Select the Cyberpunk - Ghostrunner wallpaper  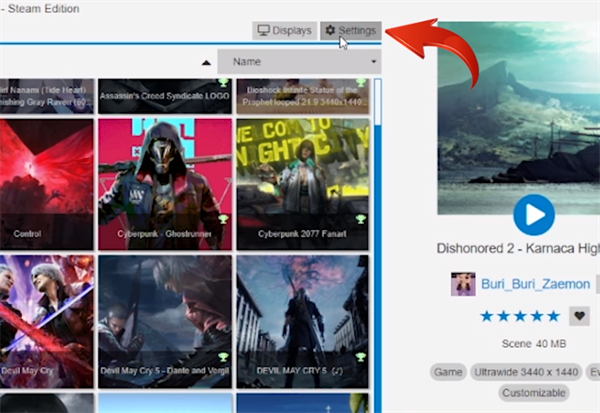click(165, 184)
